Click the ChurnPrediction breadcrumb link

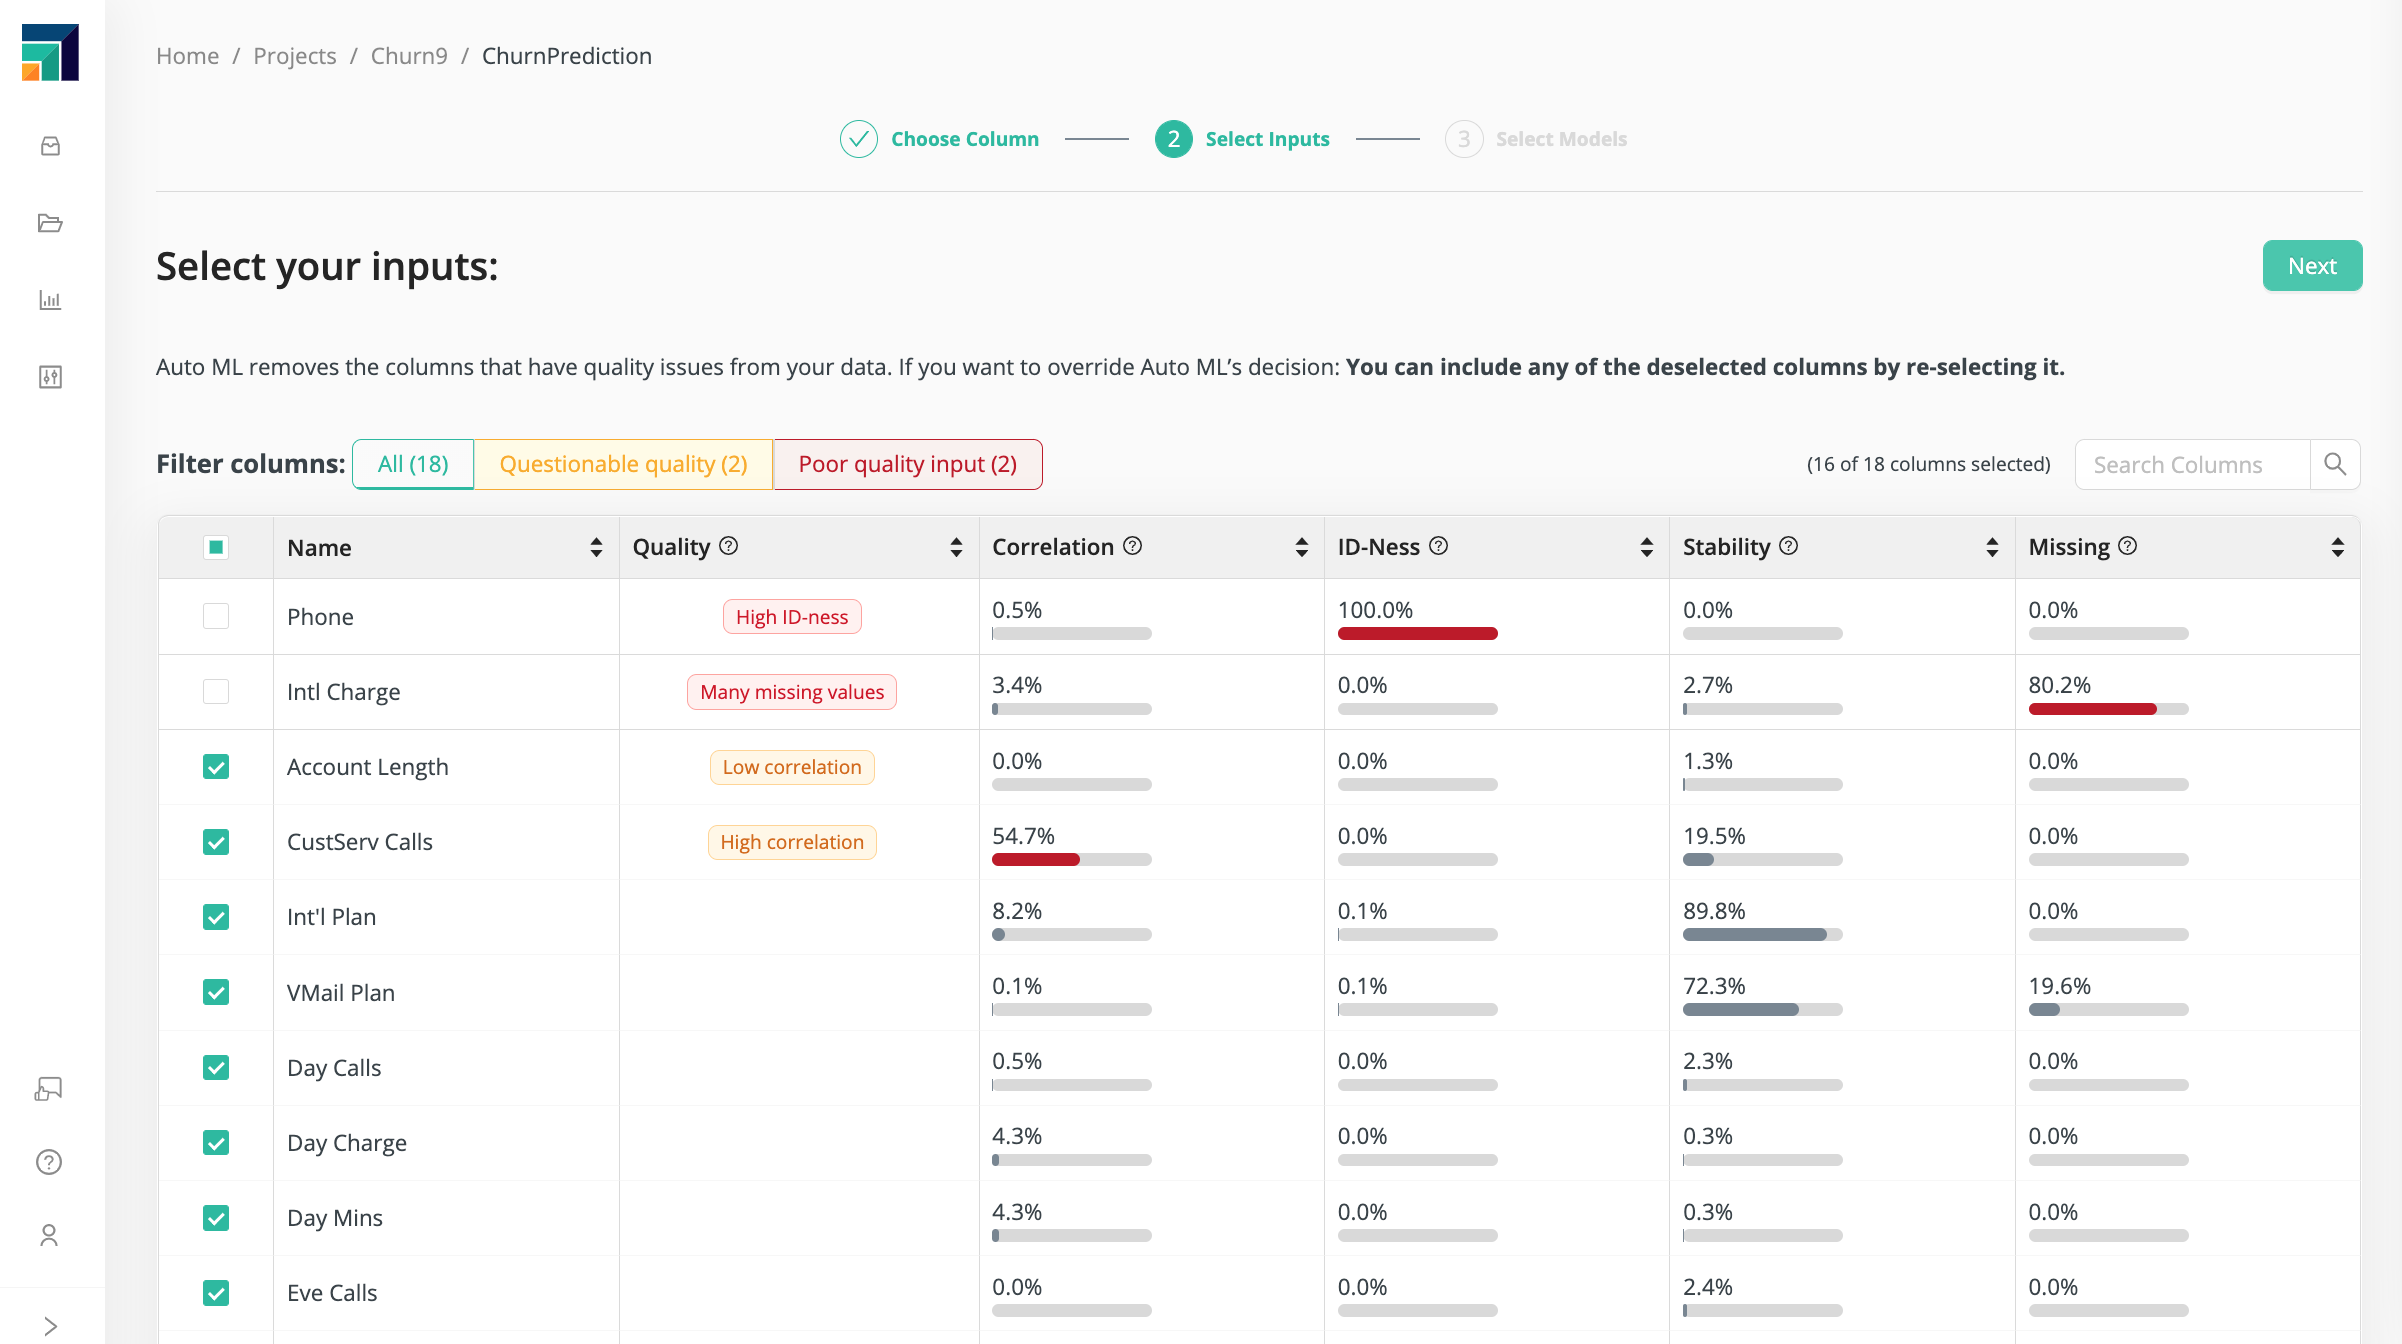click(568, 56)
